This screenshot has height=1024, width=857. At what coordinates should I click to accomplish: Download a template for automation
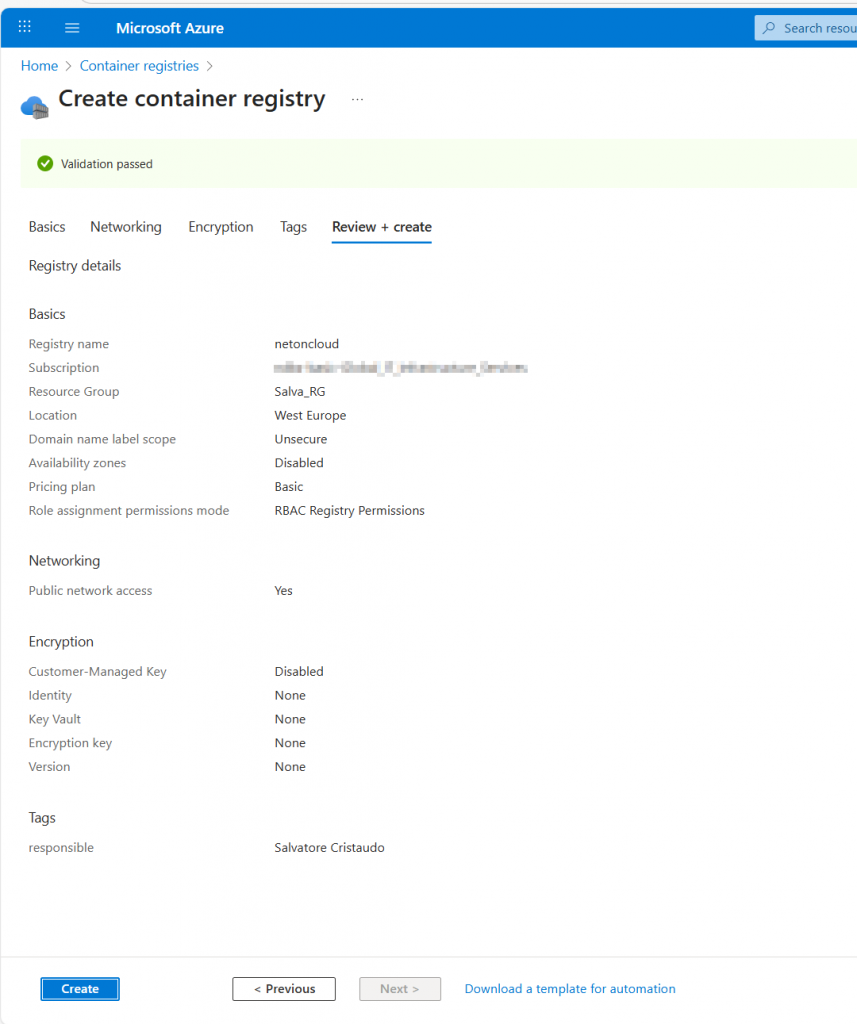pos(570,989)
